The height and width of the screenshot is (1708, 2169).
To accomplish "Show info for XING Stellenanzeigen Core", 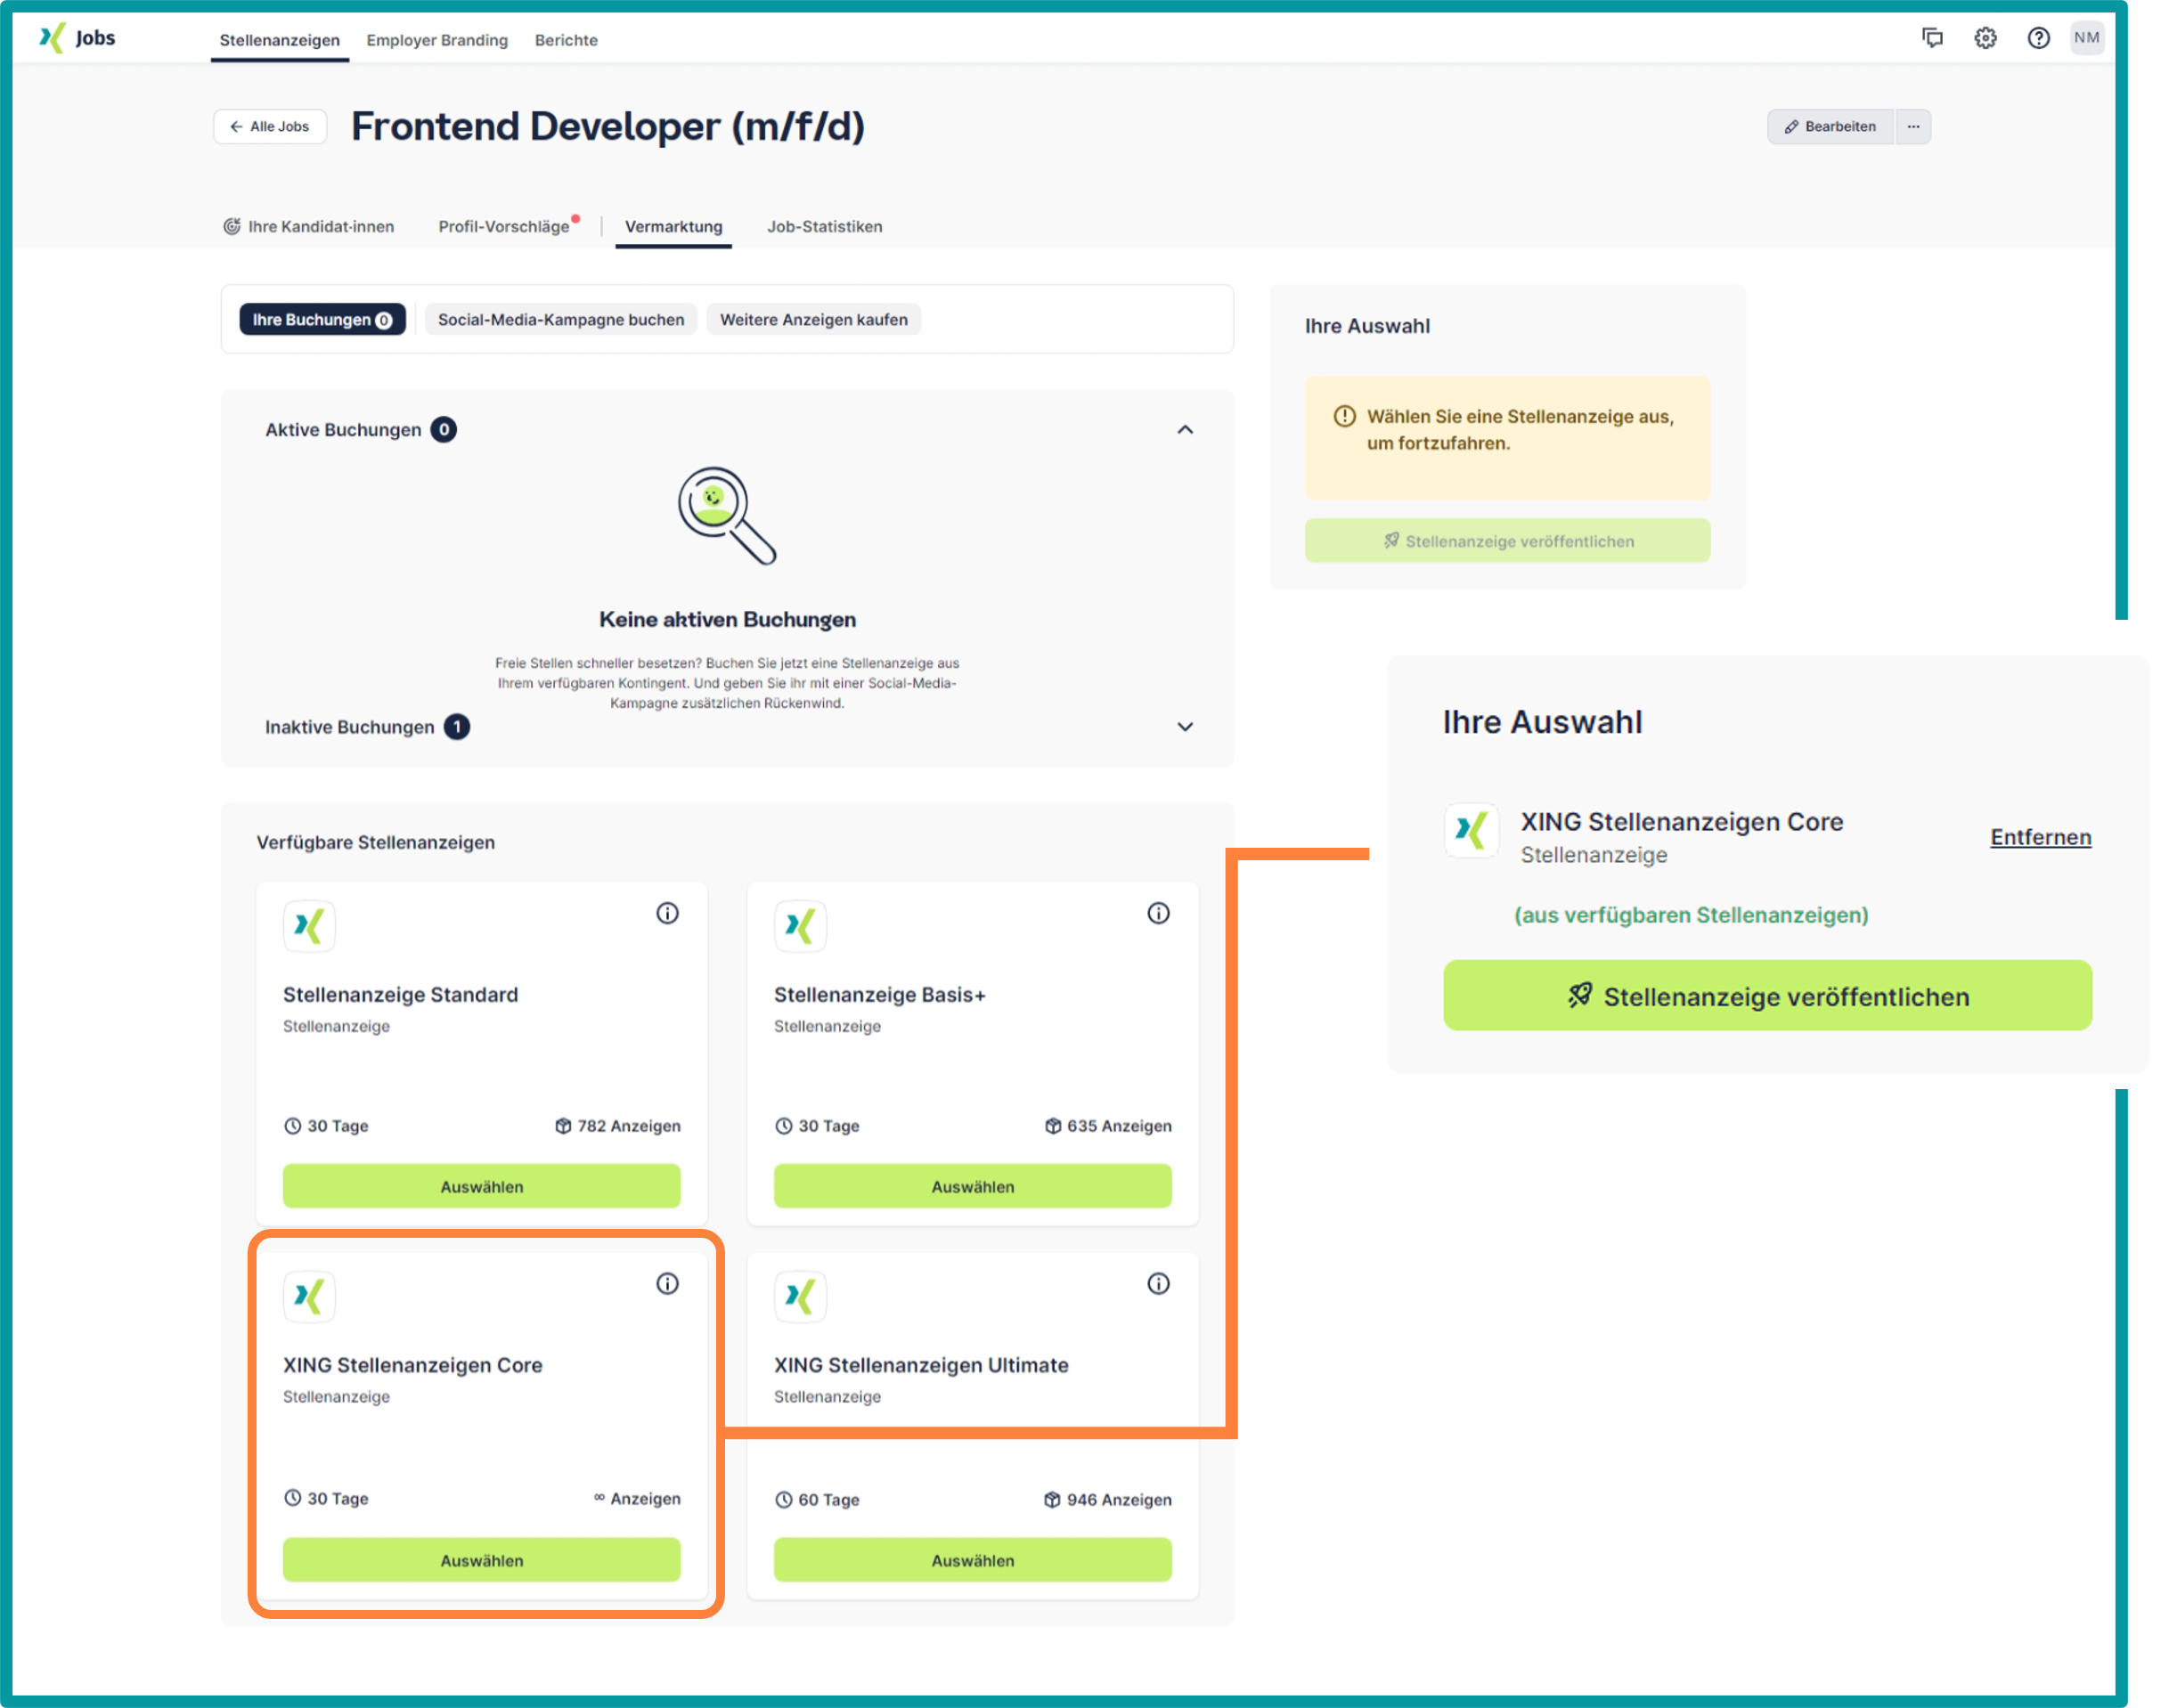I will pyautogui.click(x=667, y=1283).
